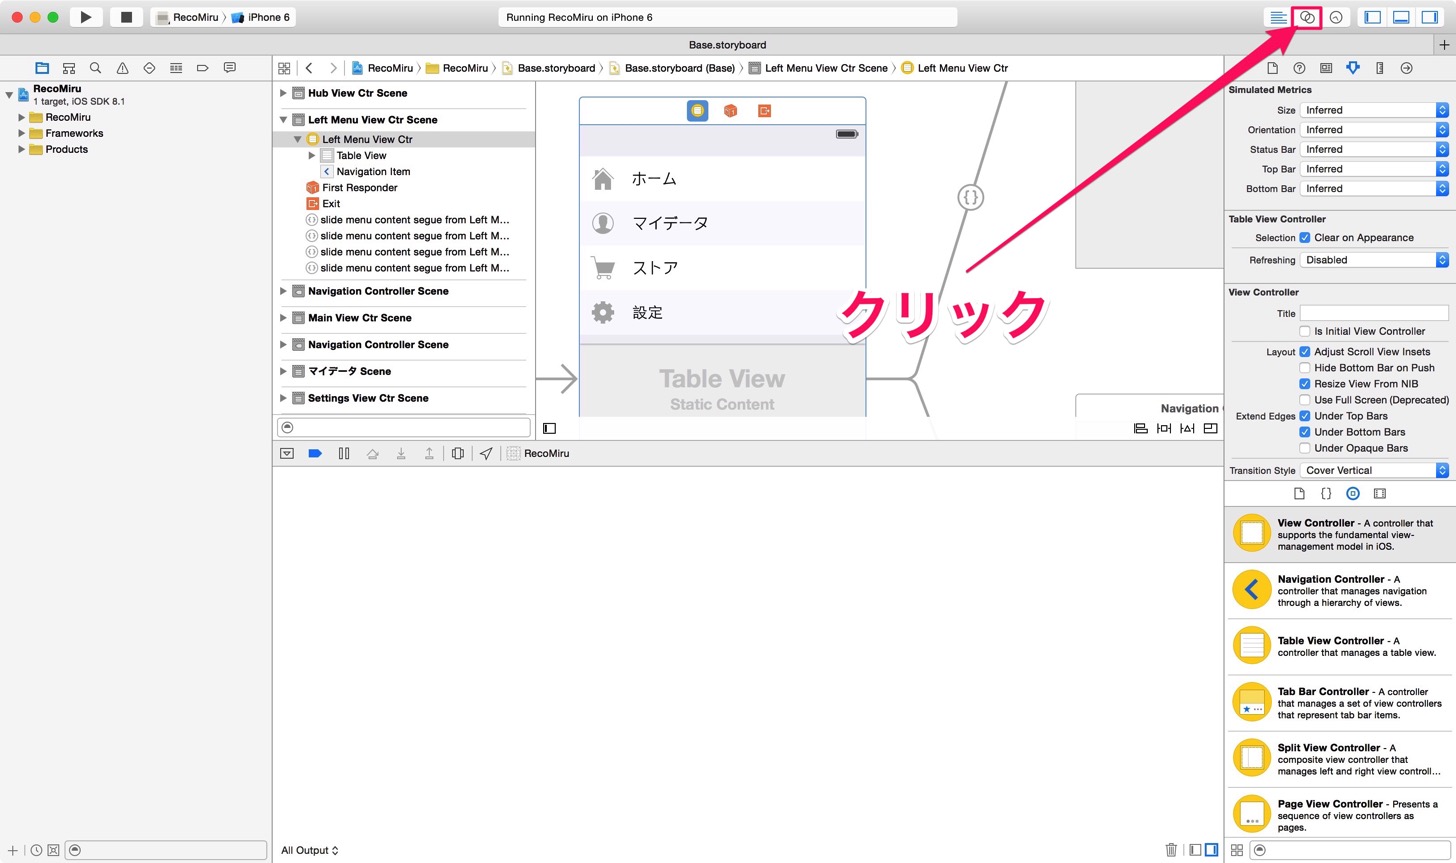Toggle Clear on Appearance checkbox
This screenshot has width=1456, height=863.
coord(1305,238)
